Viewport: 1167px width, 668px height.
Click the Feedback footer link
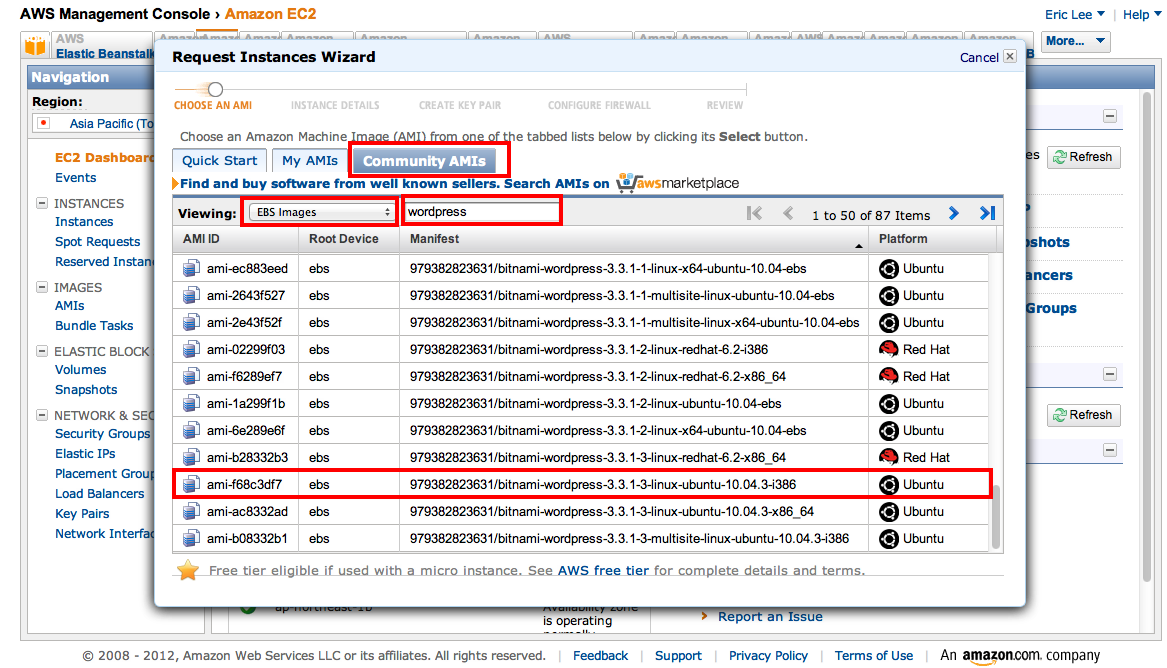click(600, 655)
